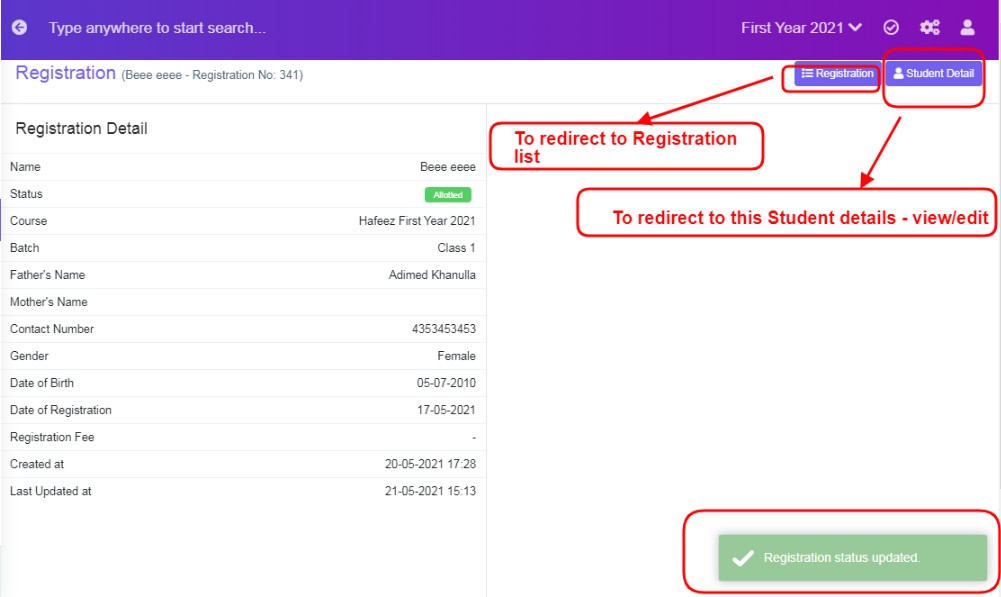Open the First Year 2021 dropdown

click(x=801, y=28)
